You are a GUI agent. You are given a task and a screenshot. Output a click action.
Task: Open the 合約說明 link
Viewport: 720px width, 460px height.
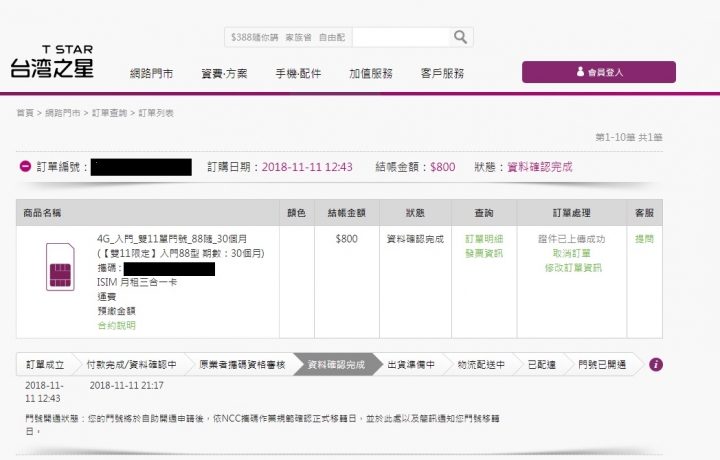coord(117,325)
